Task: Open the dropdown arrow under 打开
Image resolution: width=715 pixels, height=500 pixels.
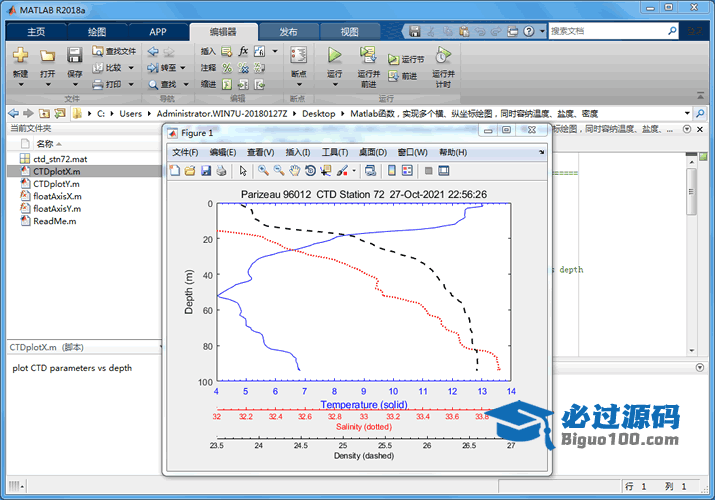Action: [47, 85]
